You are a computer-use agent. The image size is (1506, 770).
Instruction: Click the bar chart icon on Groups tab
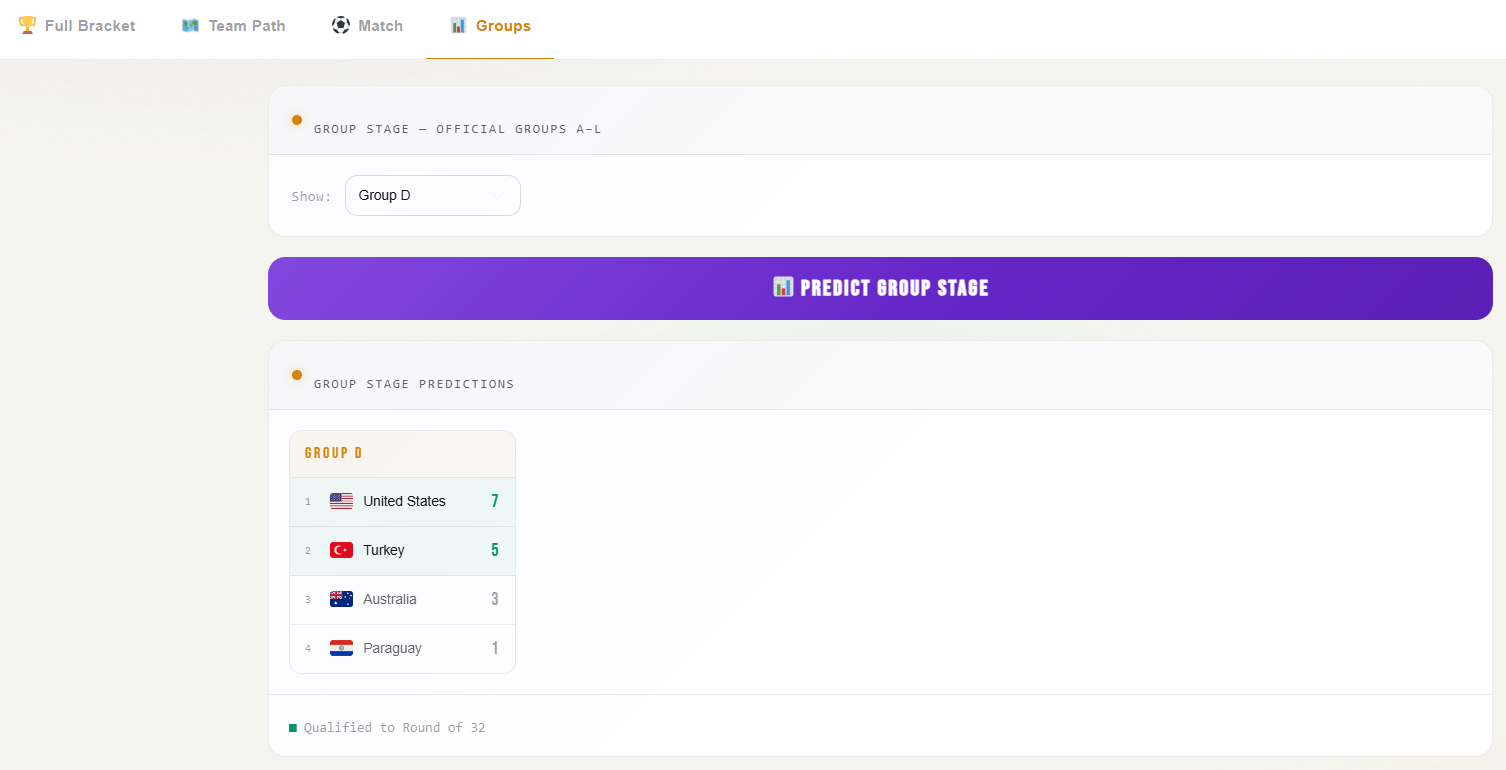(x=458, y=25)
